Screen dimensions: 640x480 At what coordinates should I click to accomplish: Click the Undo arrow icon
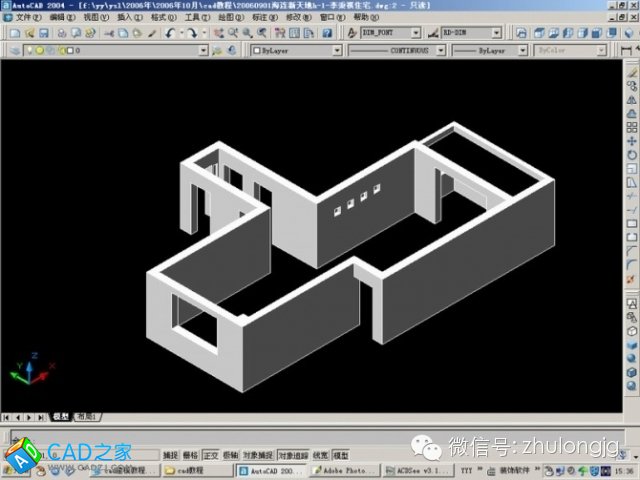171,33
